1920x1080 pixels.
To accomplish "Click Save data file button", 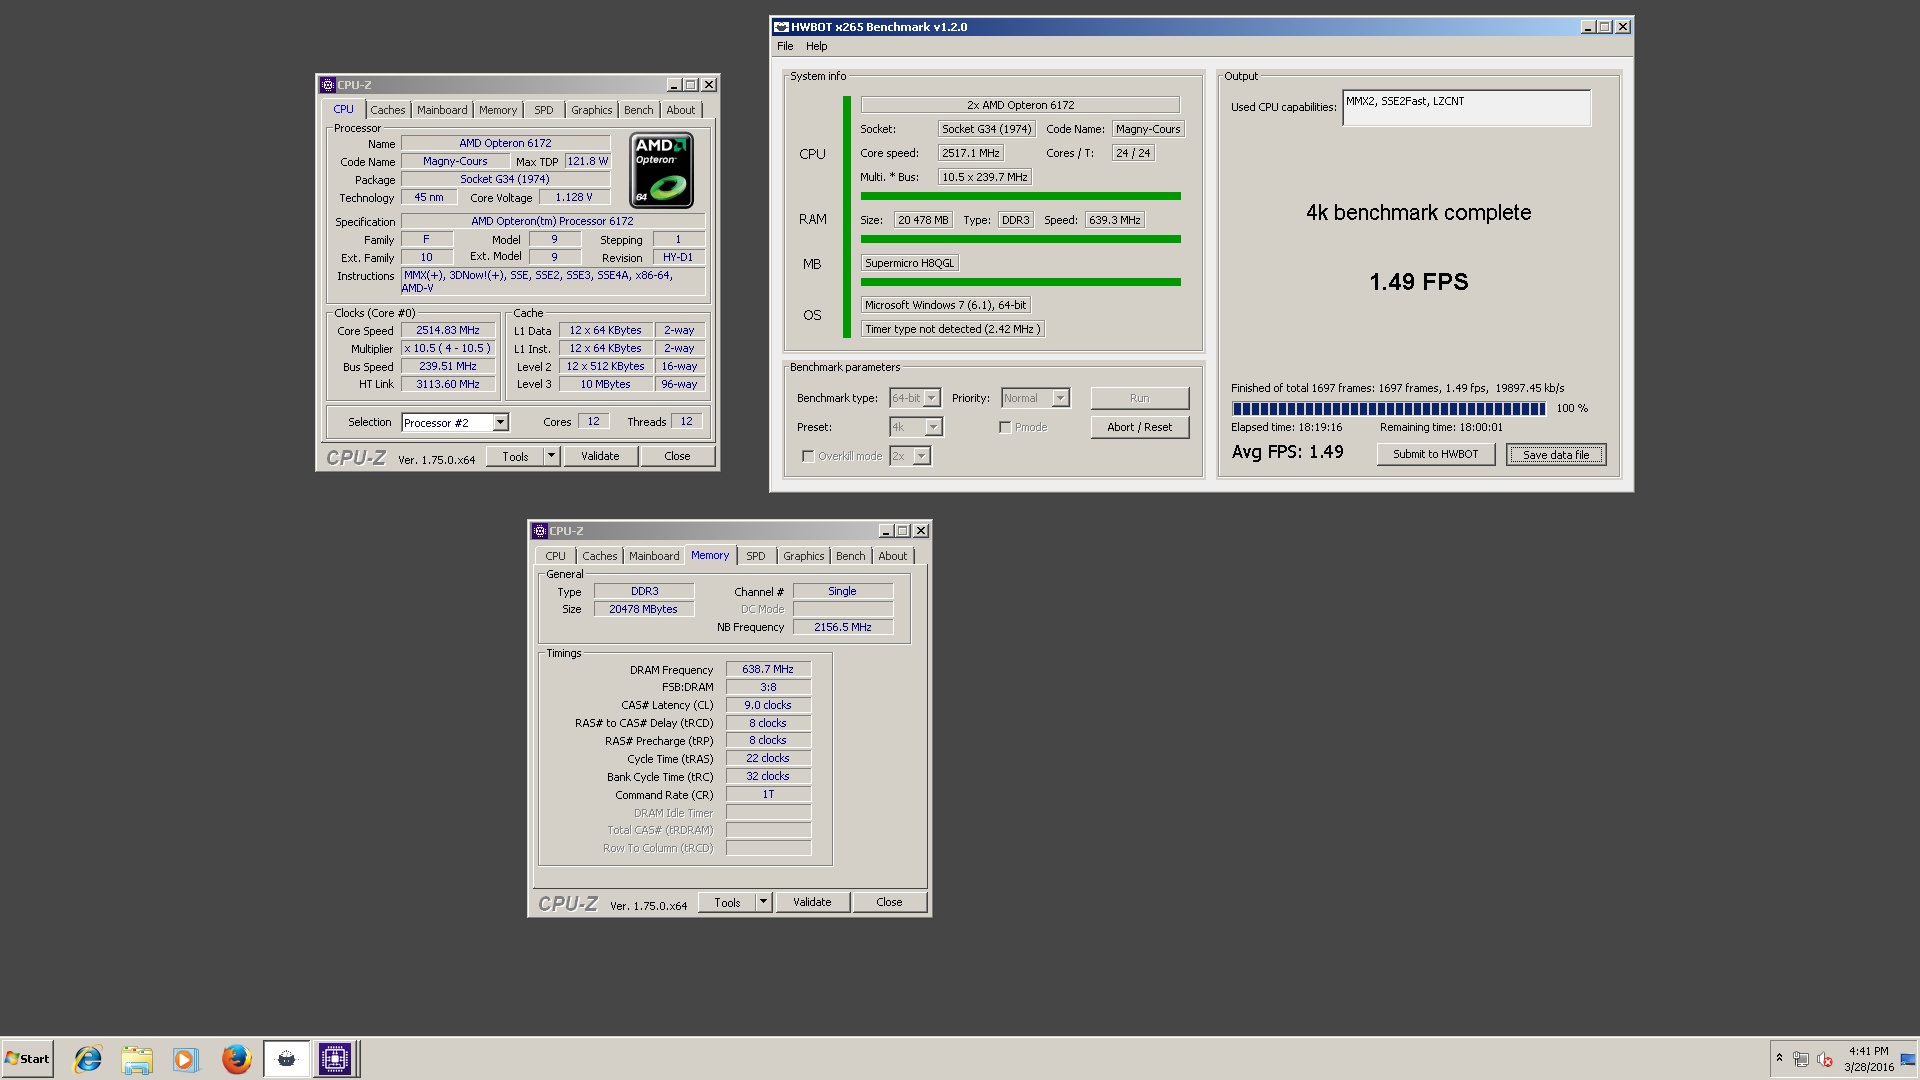I will (1556, 454).
